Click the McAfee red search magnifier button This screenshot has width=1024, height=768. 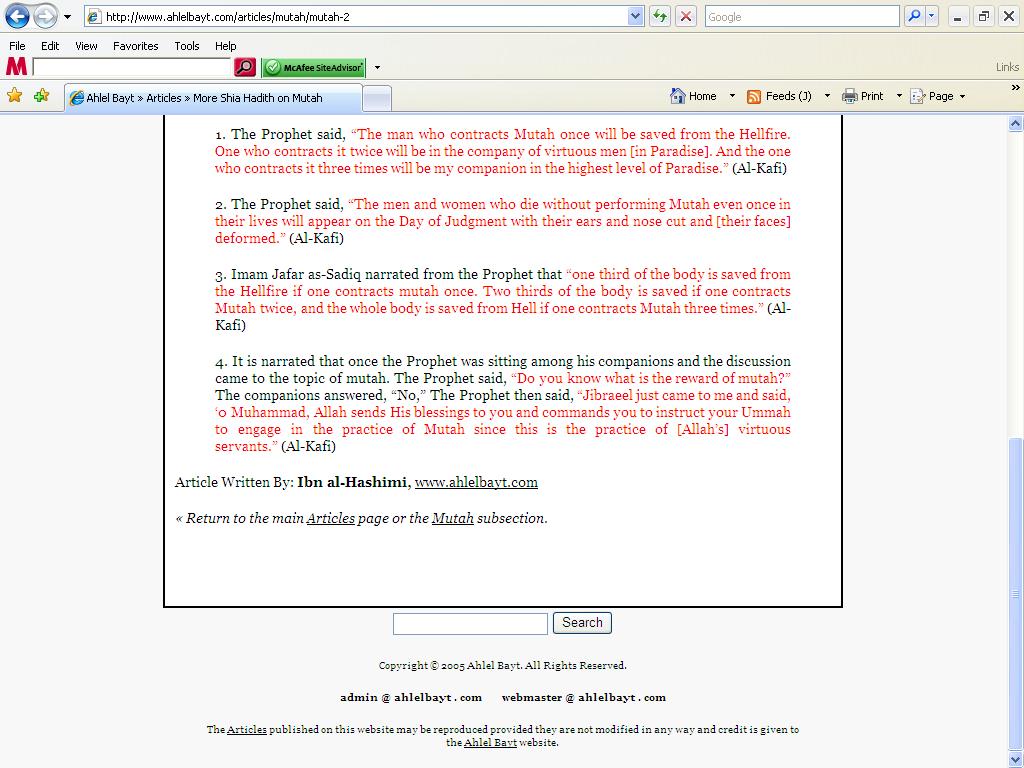pyautogui.click(x=245, y=67)
